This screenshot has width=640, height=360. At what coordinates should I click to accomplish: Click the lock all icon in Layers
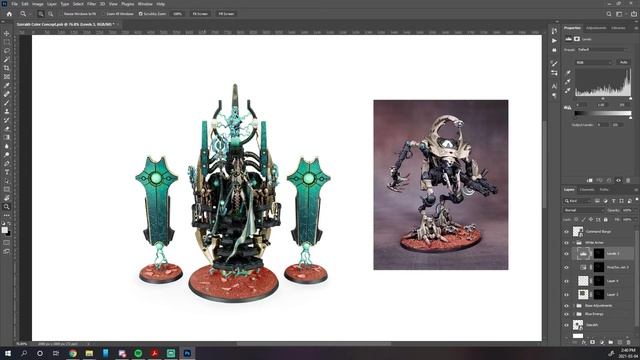[x=606, y=220]
